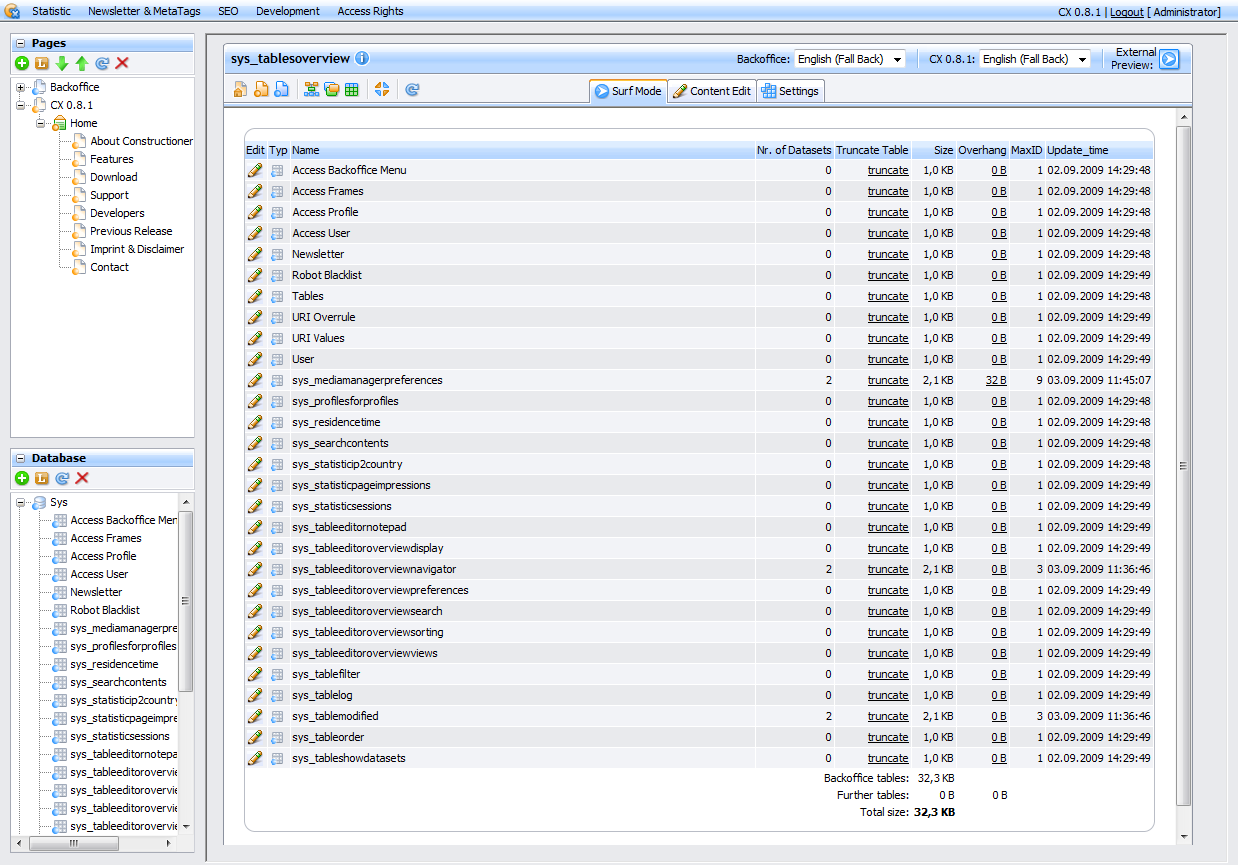This screenshot has height=865, width=1238.
Task: Click pencil icon for sys_tablelog row
Action: pos(255,695)
